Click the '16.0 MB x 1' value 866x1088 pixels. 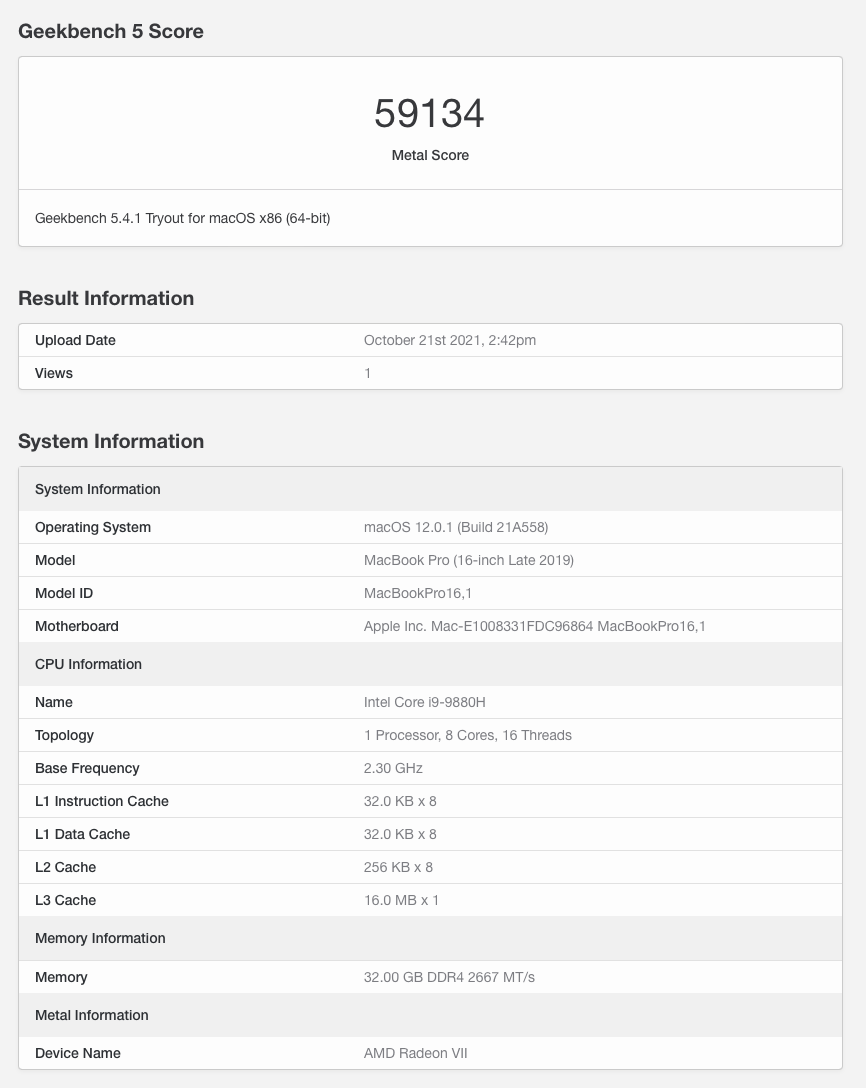[x=401, y=900]
